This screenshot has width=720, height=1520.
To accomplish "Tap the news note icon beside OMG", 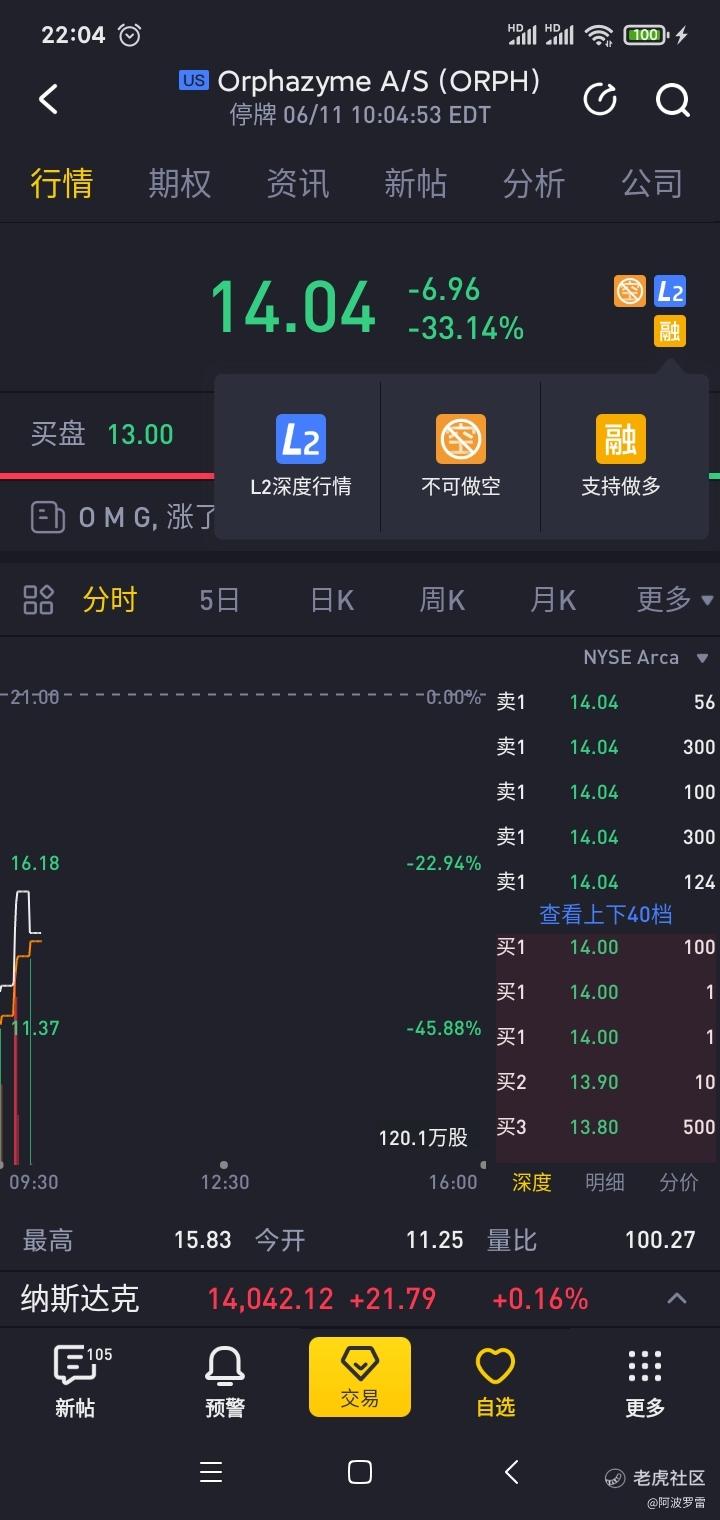I will pyautogui.click(x=47, y=517).
